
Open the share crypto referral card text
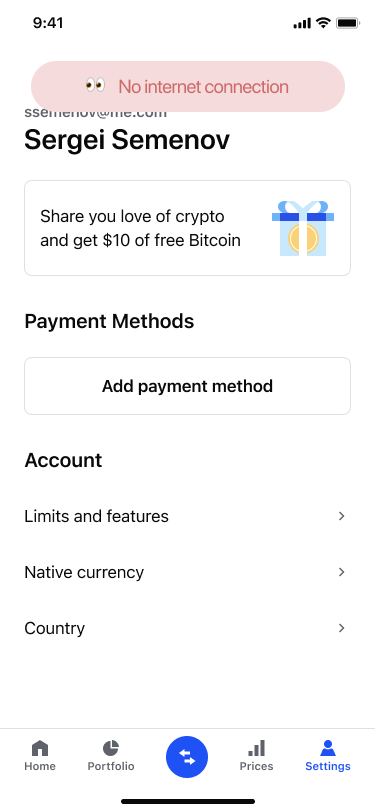[140, 228]
